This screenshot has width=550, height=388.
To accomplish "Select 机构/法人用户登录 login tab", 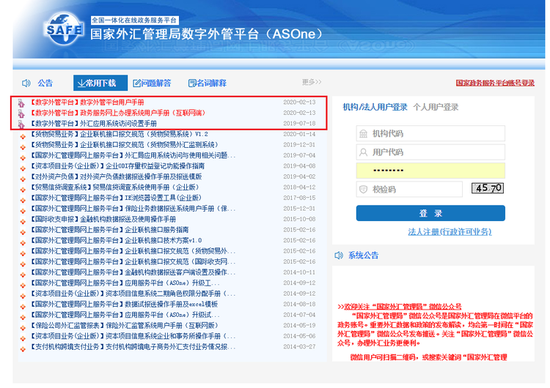I will coord(375,107).
